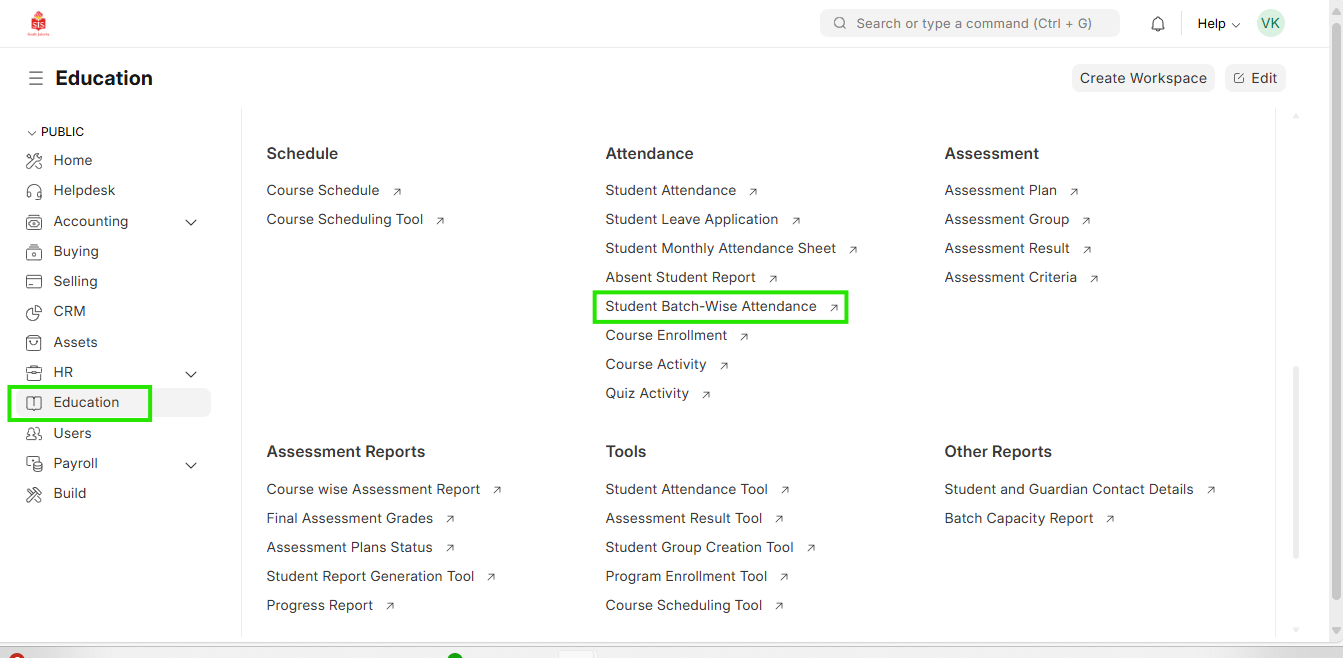Open the Help dropdown menu
Screen dimensions: 1343x658
1218,24
